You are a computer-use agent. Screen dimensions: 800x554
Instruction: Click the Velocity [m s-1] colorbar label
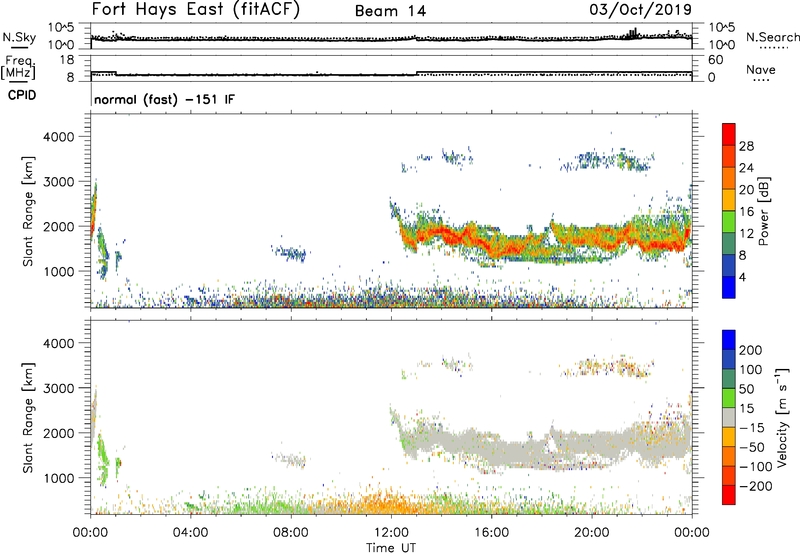click(781, 417)
